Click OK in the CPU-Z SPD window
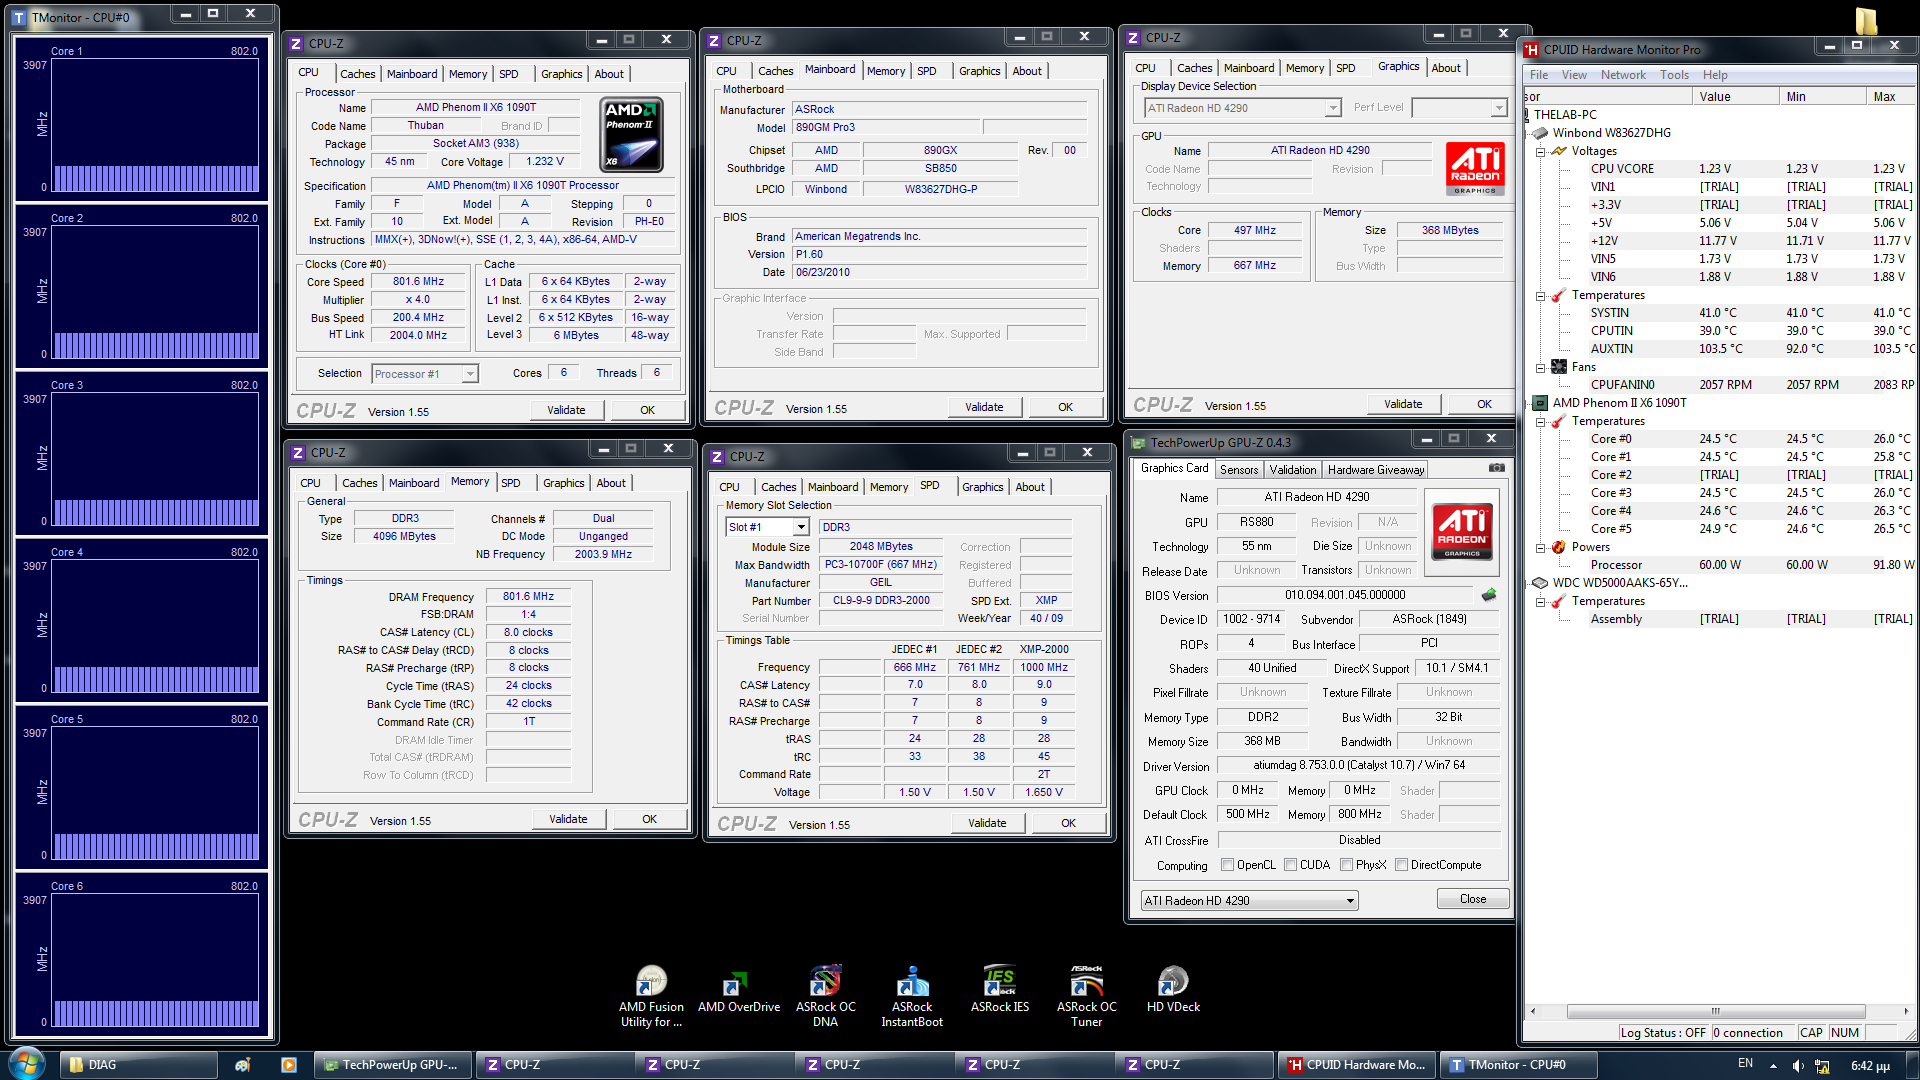1920x1080 pixels. coord(1068,823)
